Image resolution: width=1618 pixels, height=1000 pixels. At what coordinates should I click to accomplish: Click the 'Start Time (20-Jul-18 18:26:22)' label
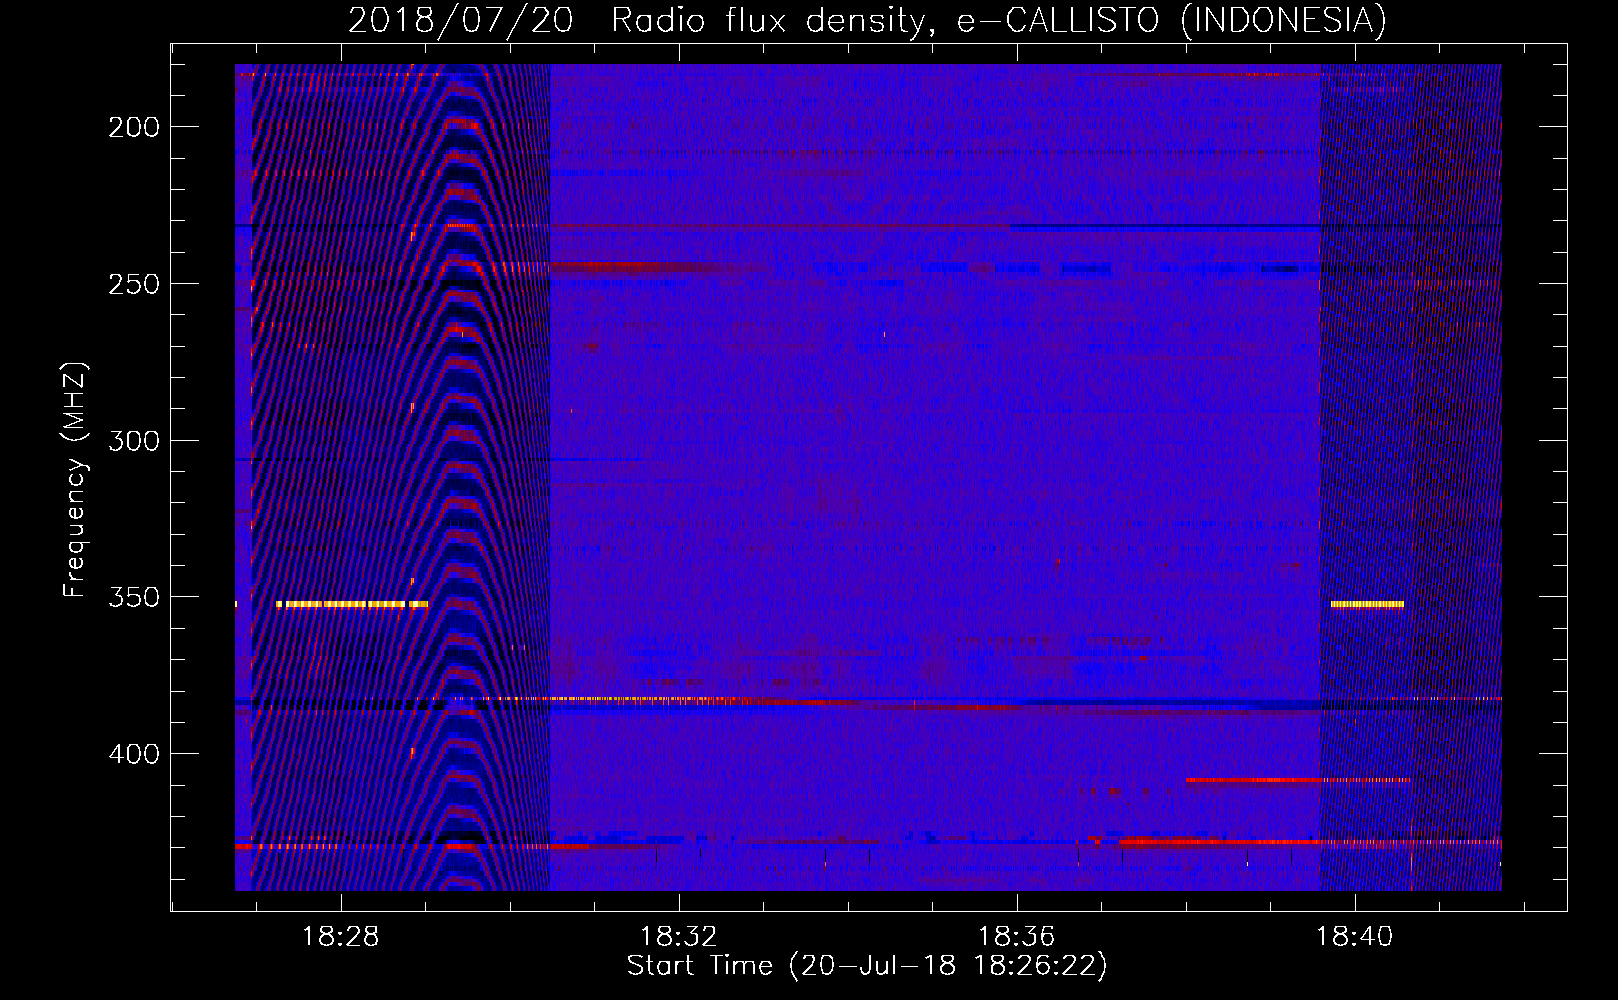pyautogui.click(x=867, y=966)
